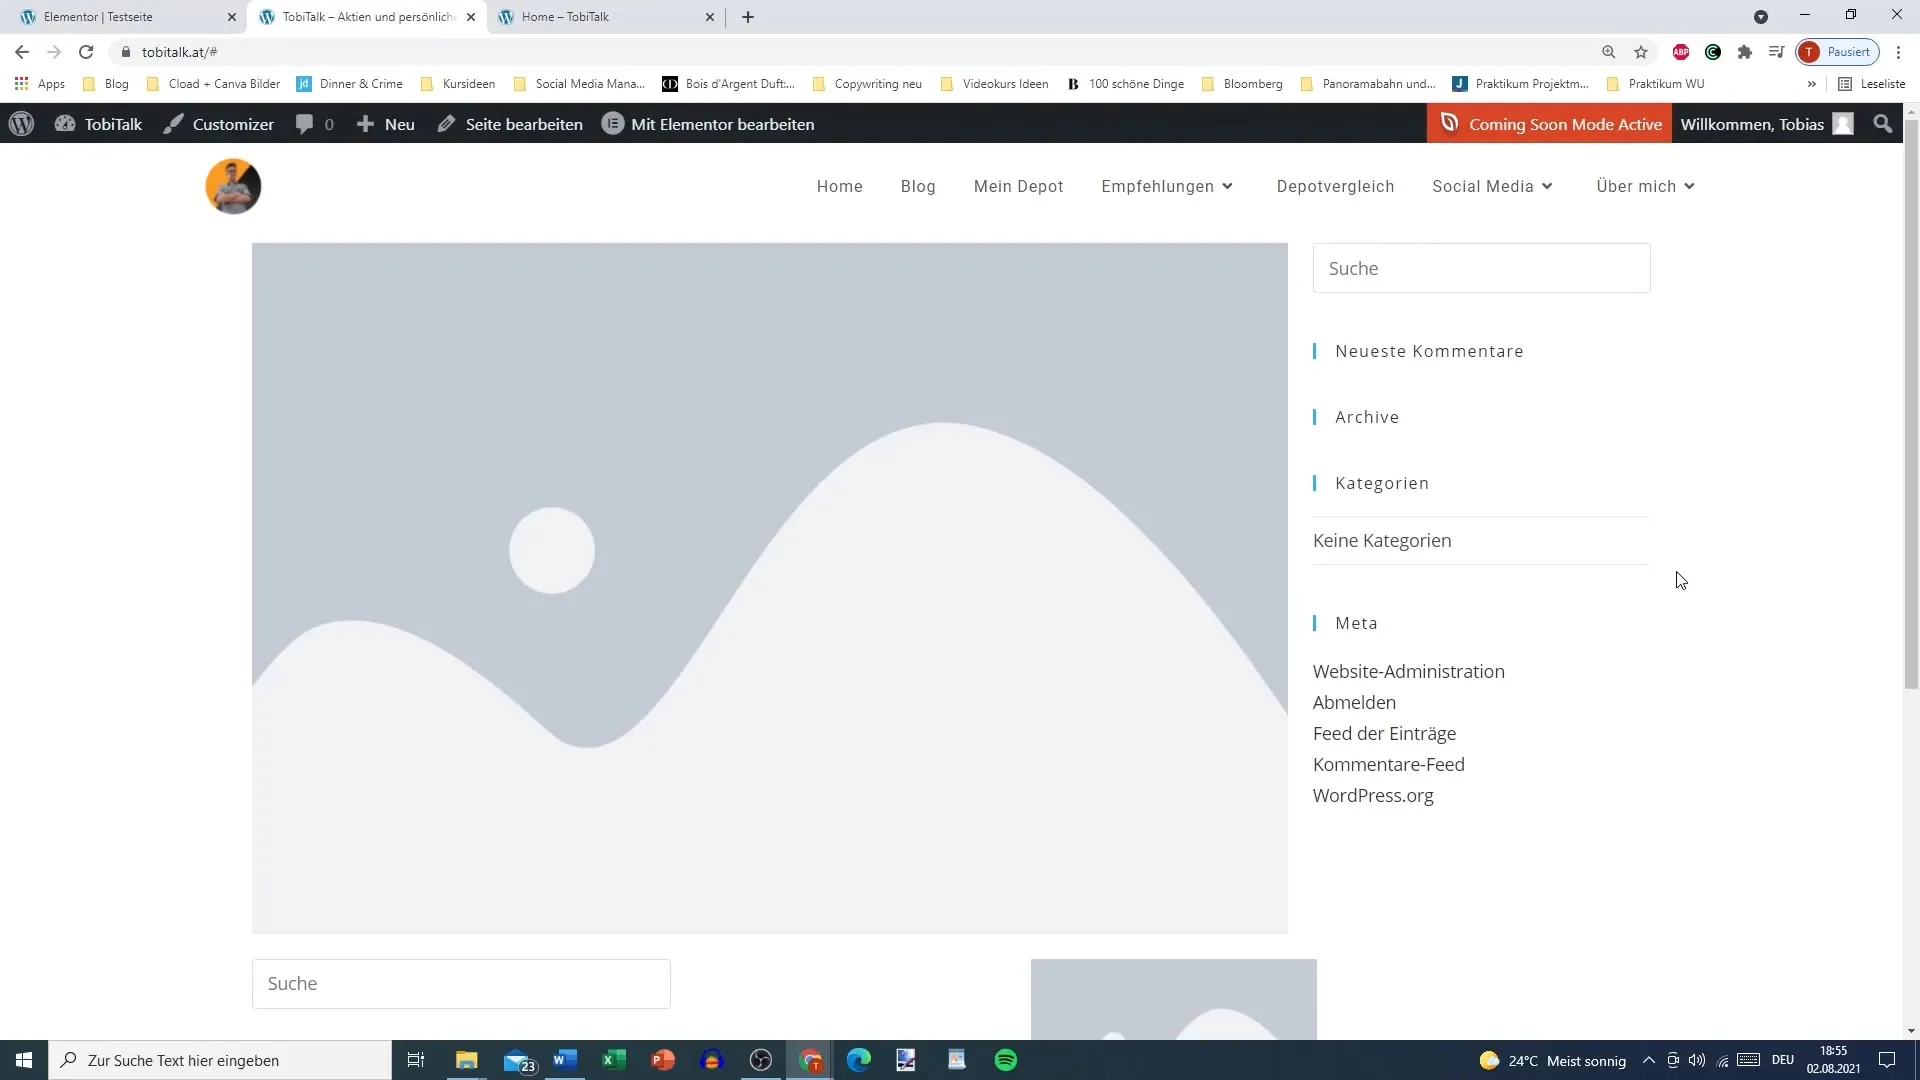The width and height of the screenshot is (1920, 1080).
Task: Open Website-Administration link in Meta
Action: (x=1408, y=671)
